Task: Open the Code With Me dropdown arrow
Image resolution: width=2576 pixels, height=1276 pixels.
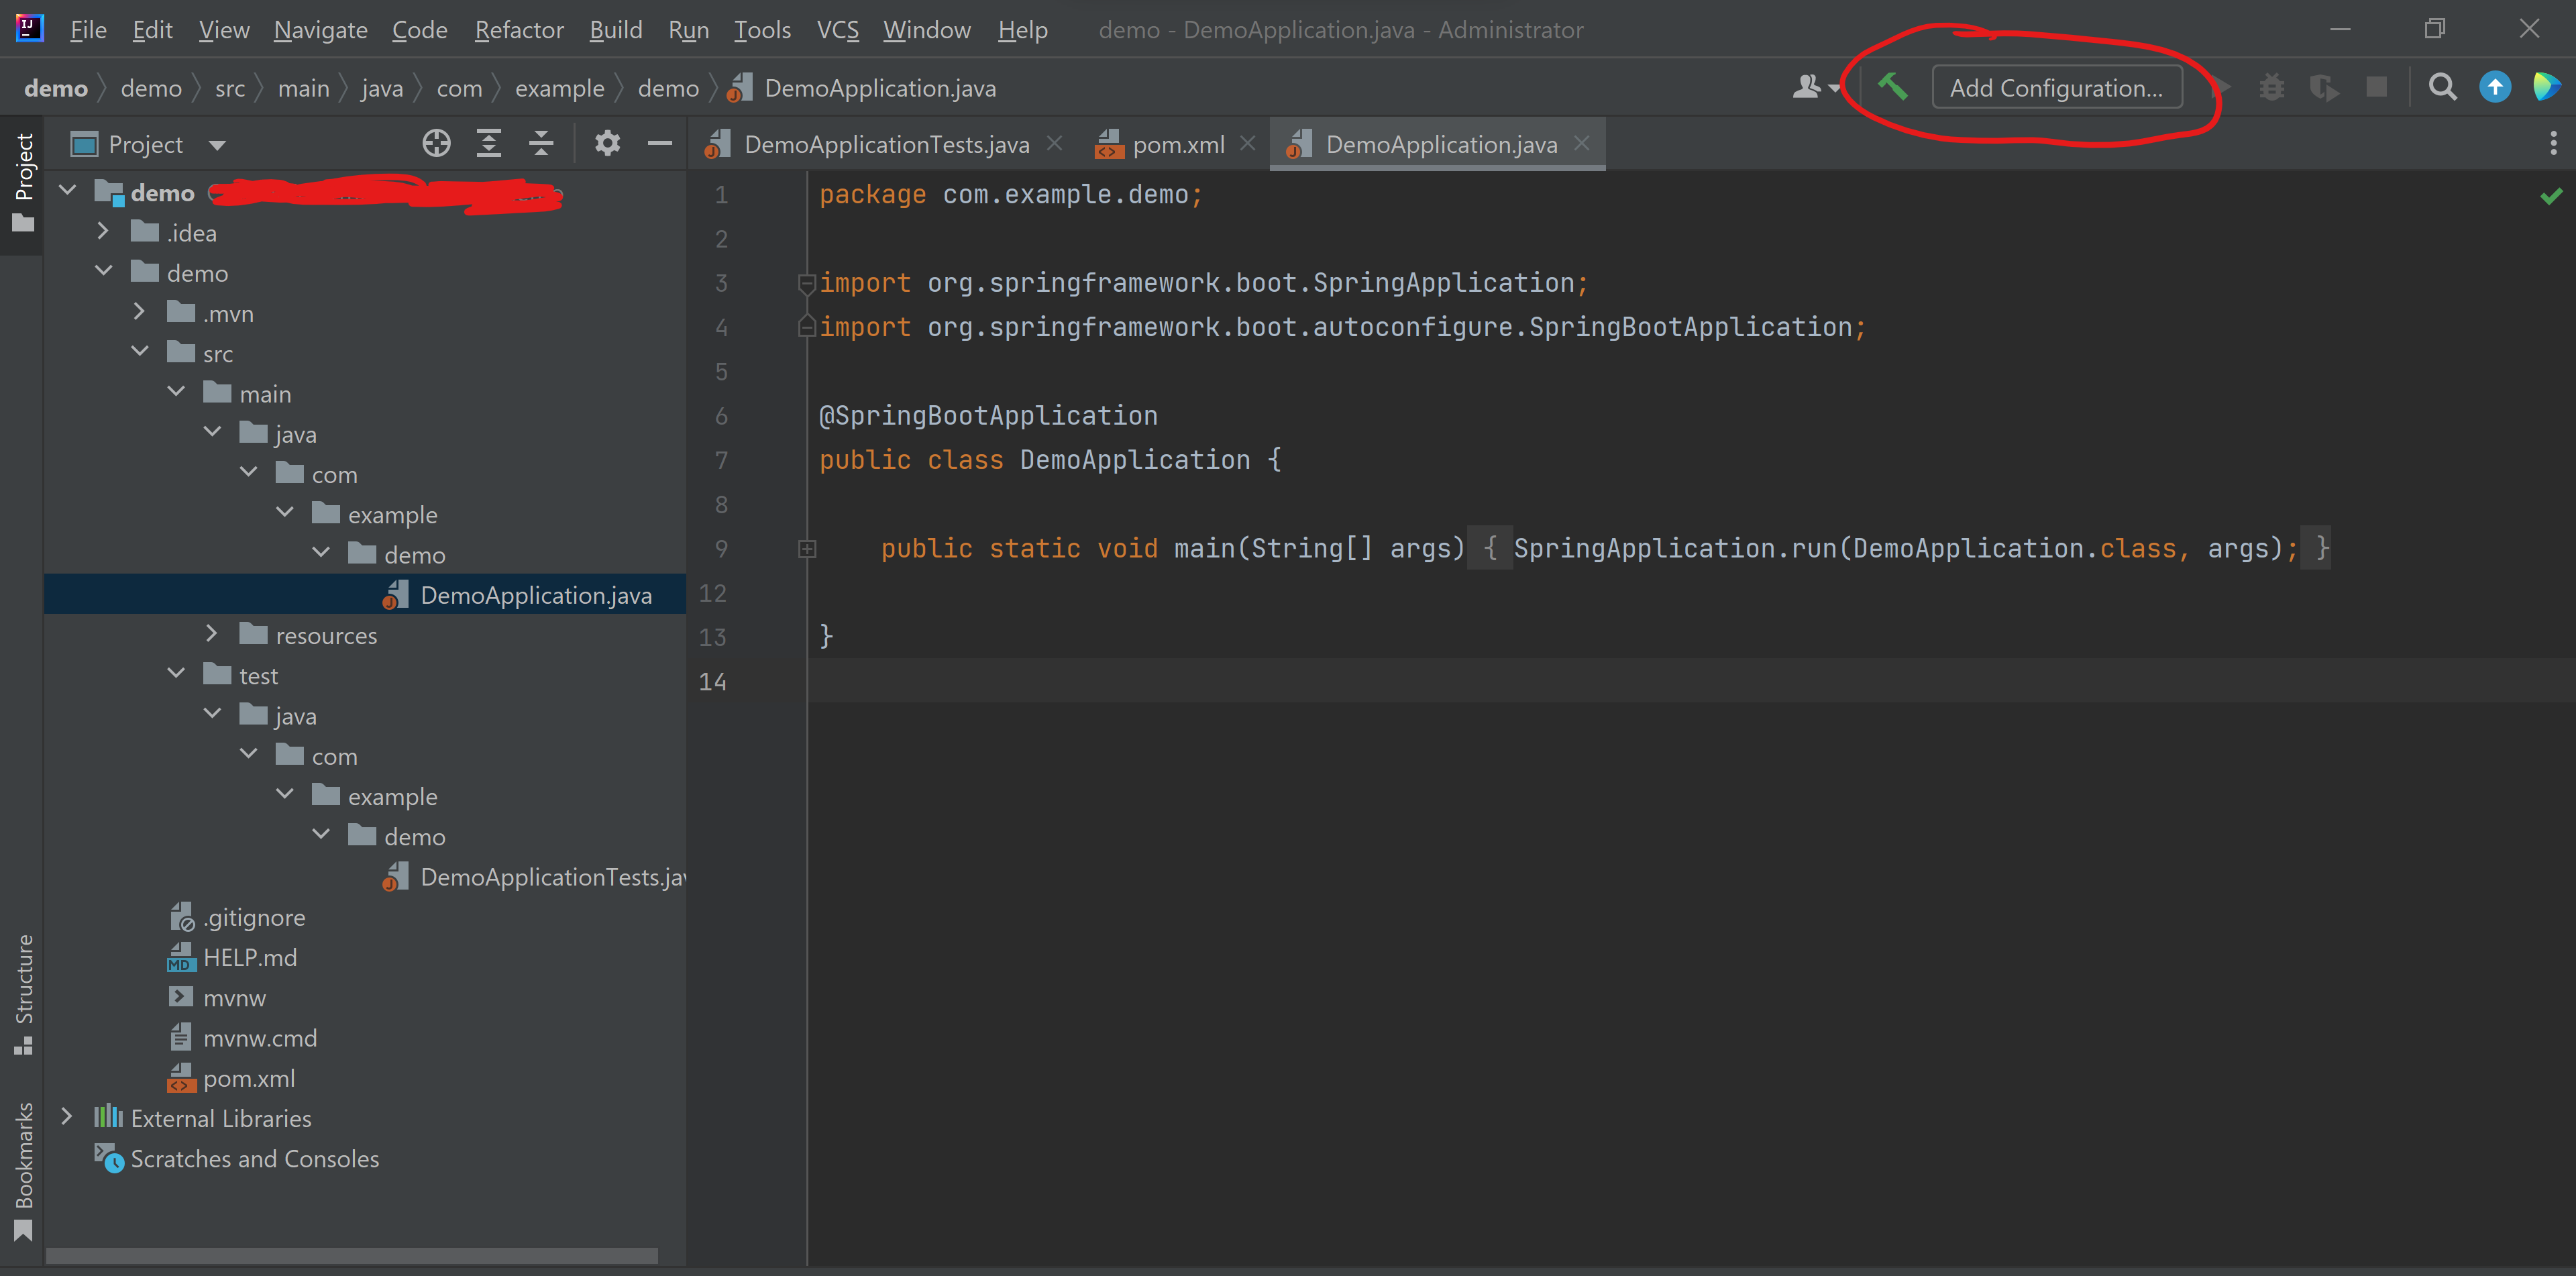Action: tap(1834, 89)
